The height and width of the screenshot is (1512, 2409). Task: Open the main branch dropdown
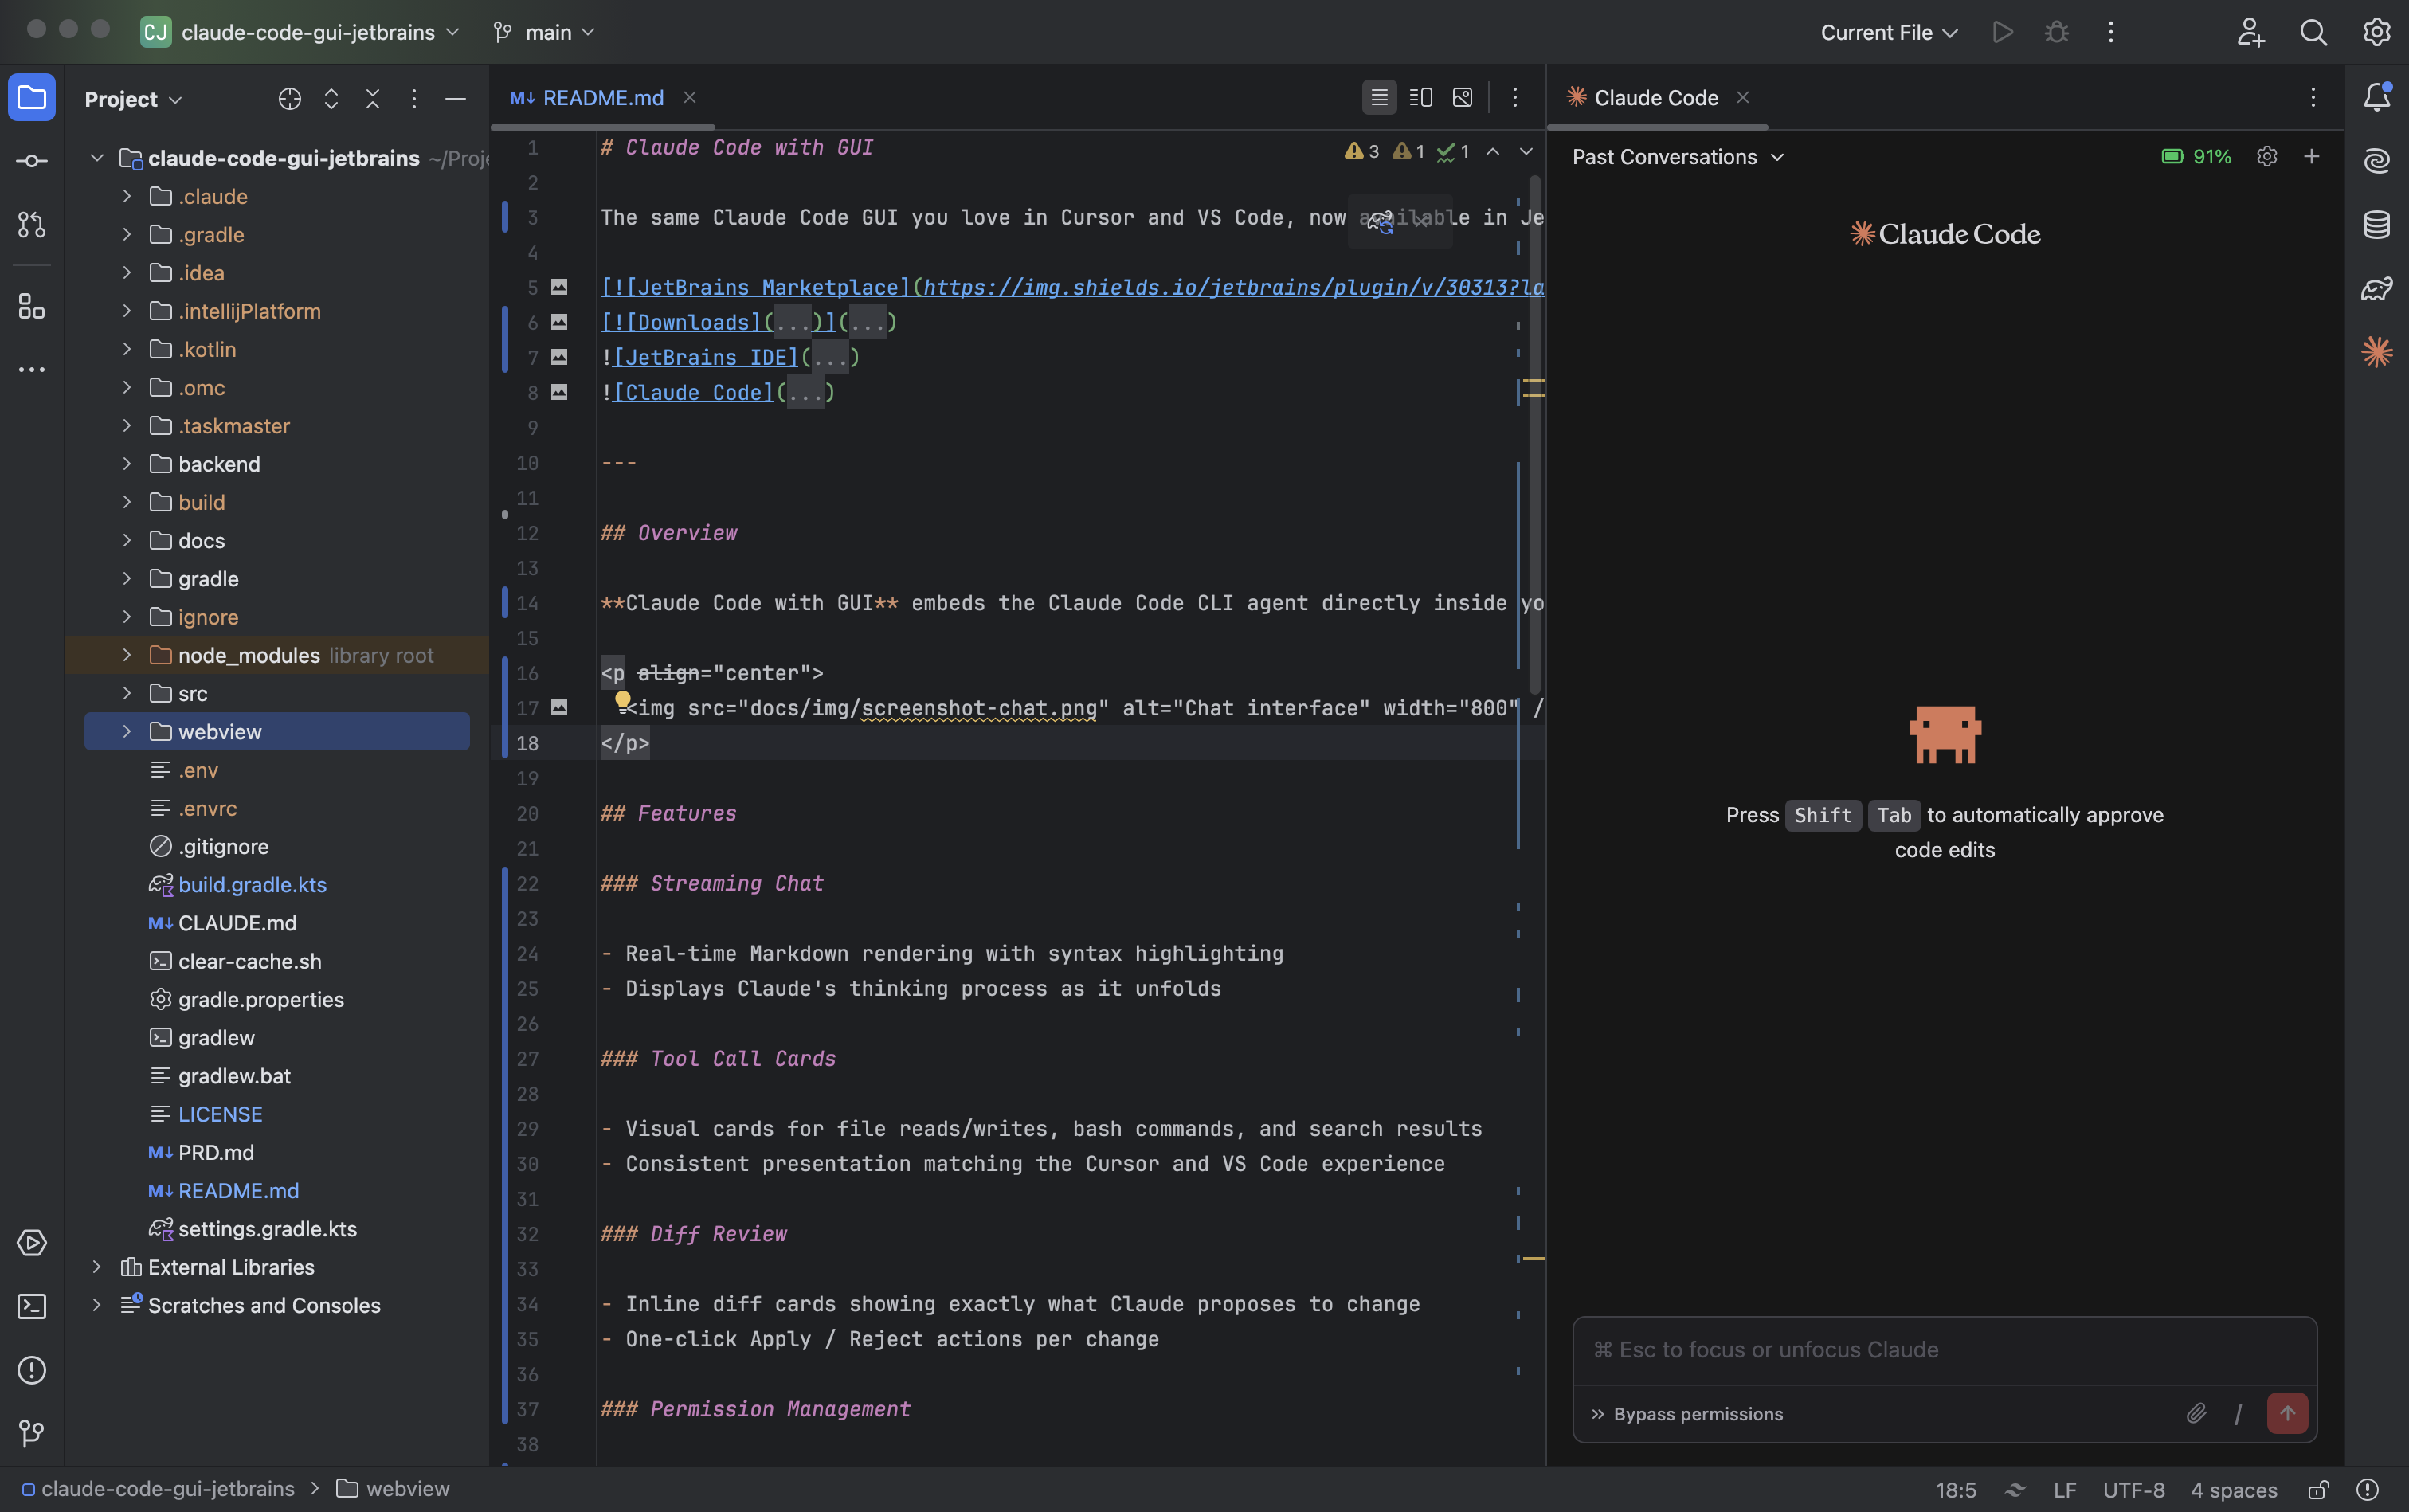pyautogui.click(x=545, y=32)
